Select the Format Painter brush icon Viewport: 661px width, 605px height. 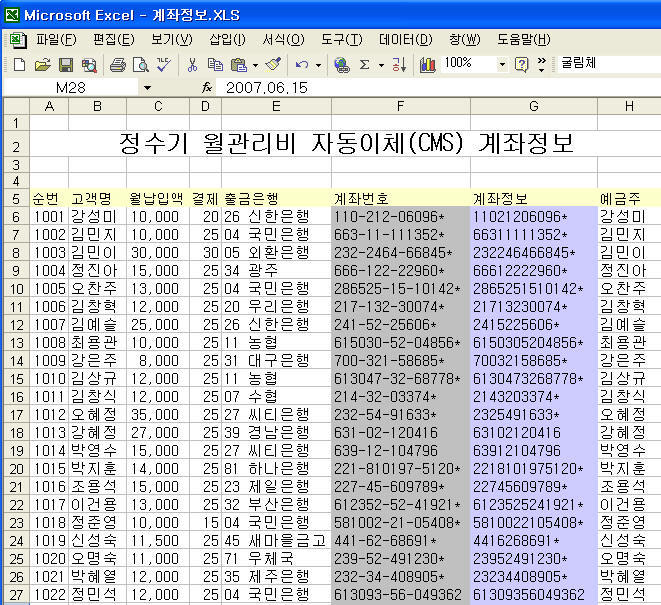click(x=273, y=65)
